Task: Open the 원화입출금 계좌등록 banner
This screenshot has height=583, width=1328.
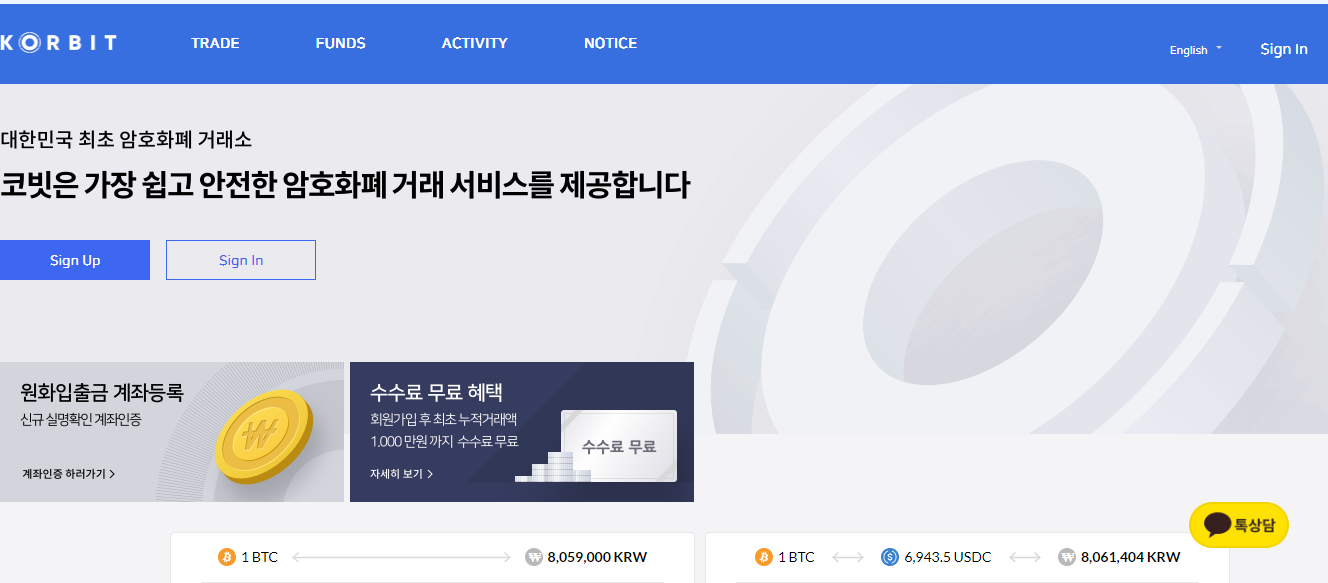Action: click(x=172, y=432)
